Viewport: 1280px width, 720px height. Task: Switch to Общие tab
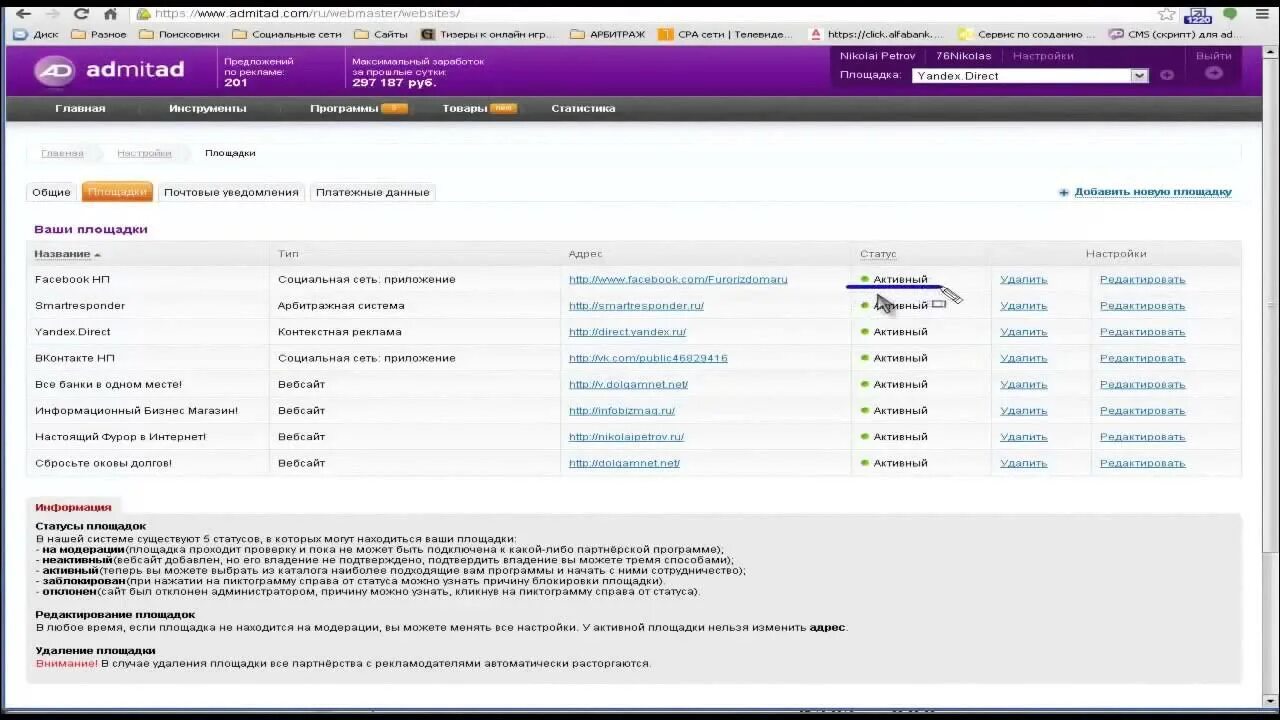pos(51,192)
